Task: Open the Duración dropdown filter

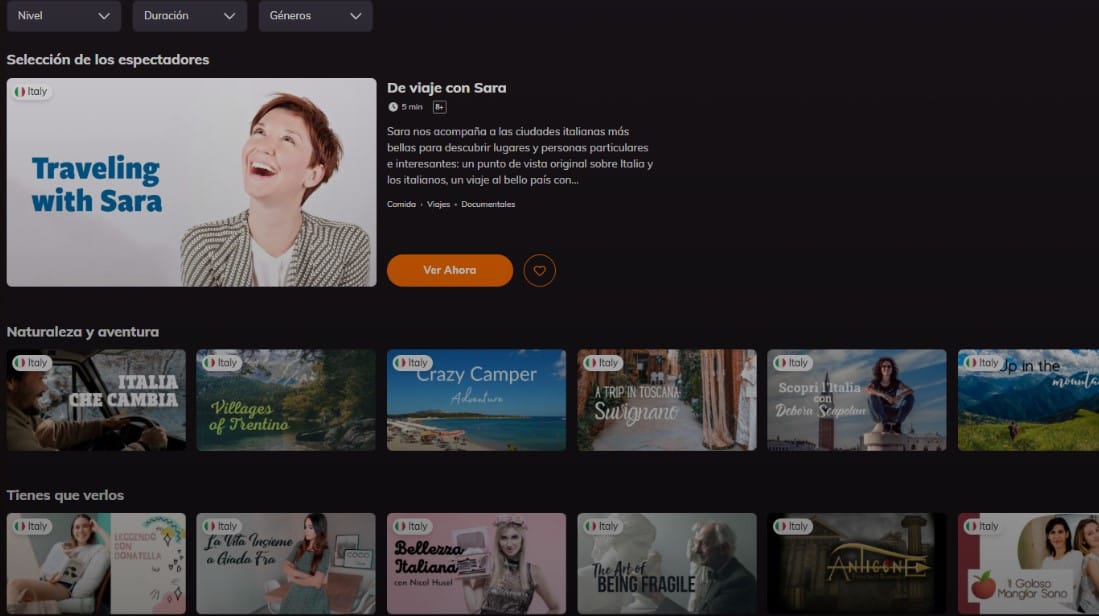Action: [x=189, y=16]
